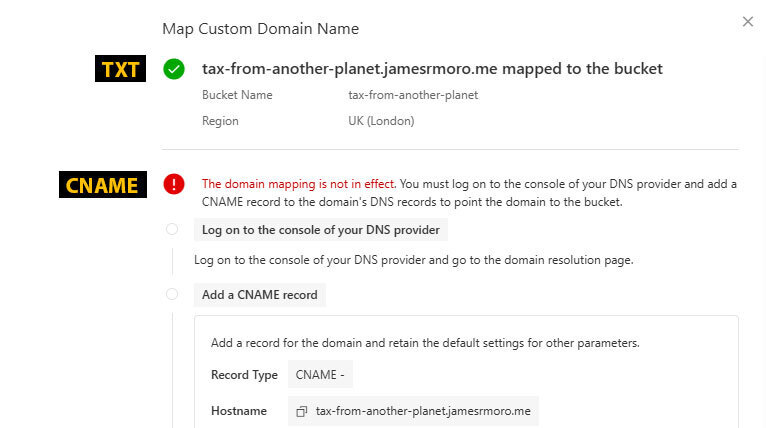The height and width of the screenshot is (428, 766).
Task: Click the Record Type label
Action: tap(244, 375)
